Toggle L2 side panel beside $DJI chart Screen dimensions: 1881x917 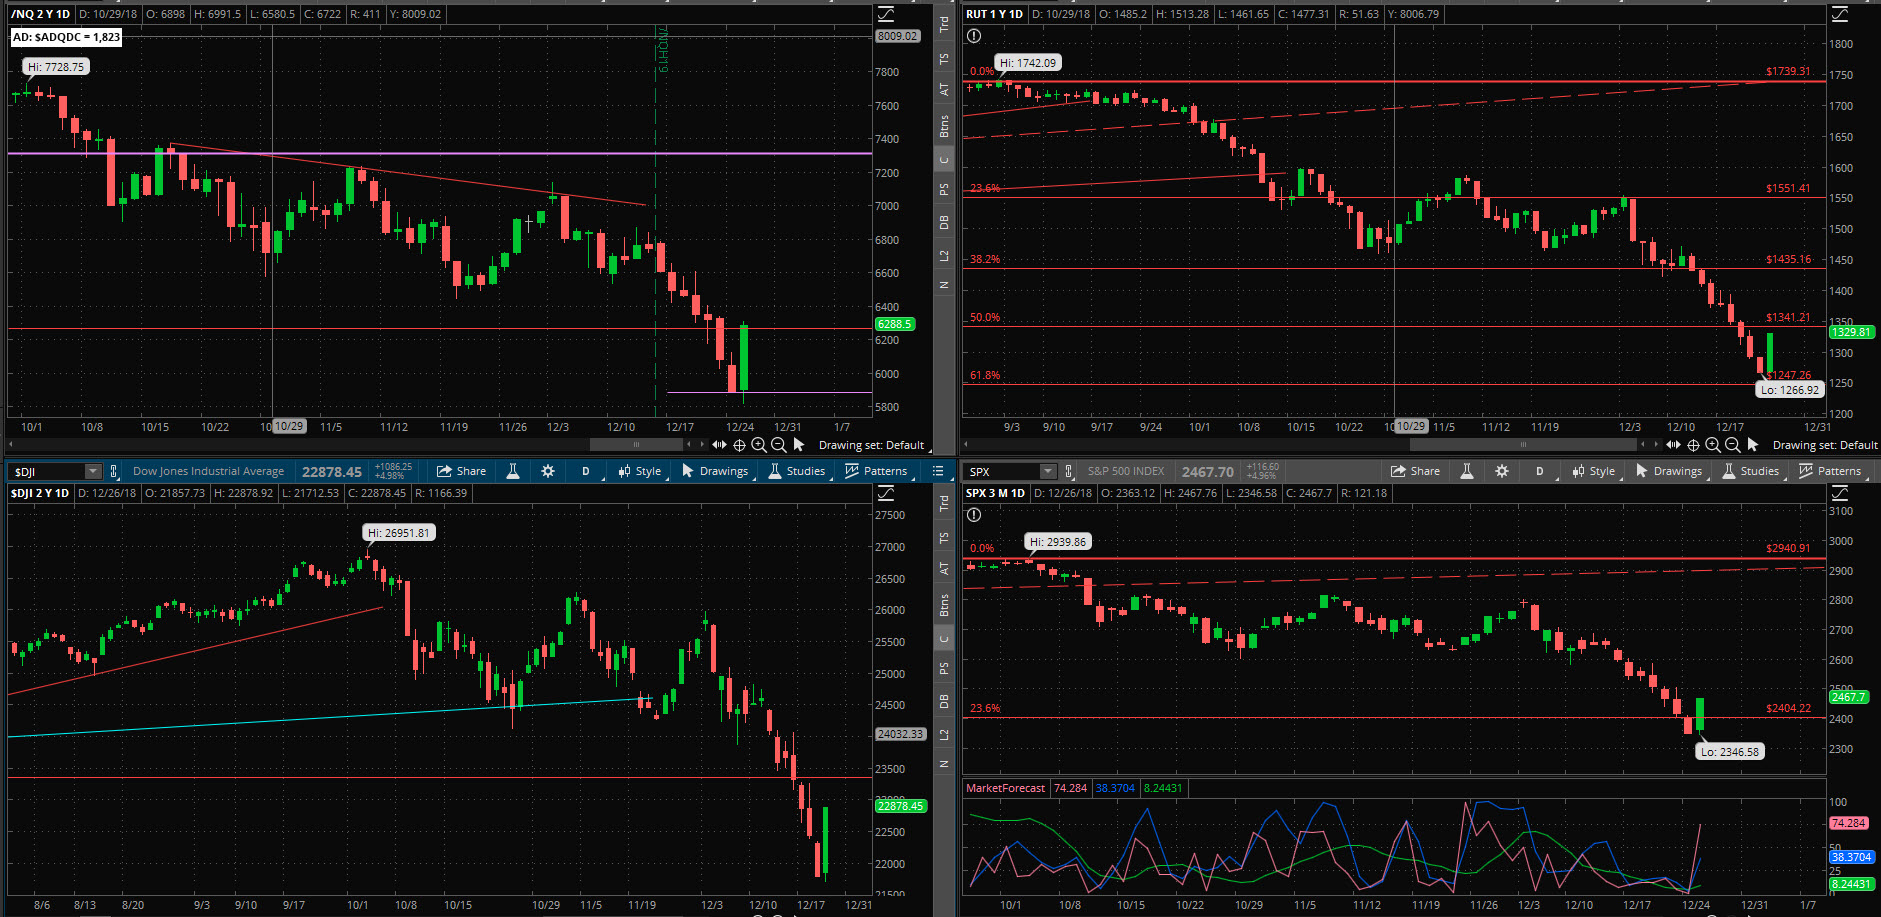(x=944, y=735)
